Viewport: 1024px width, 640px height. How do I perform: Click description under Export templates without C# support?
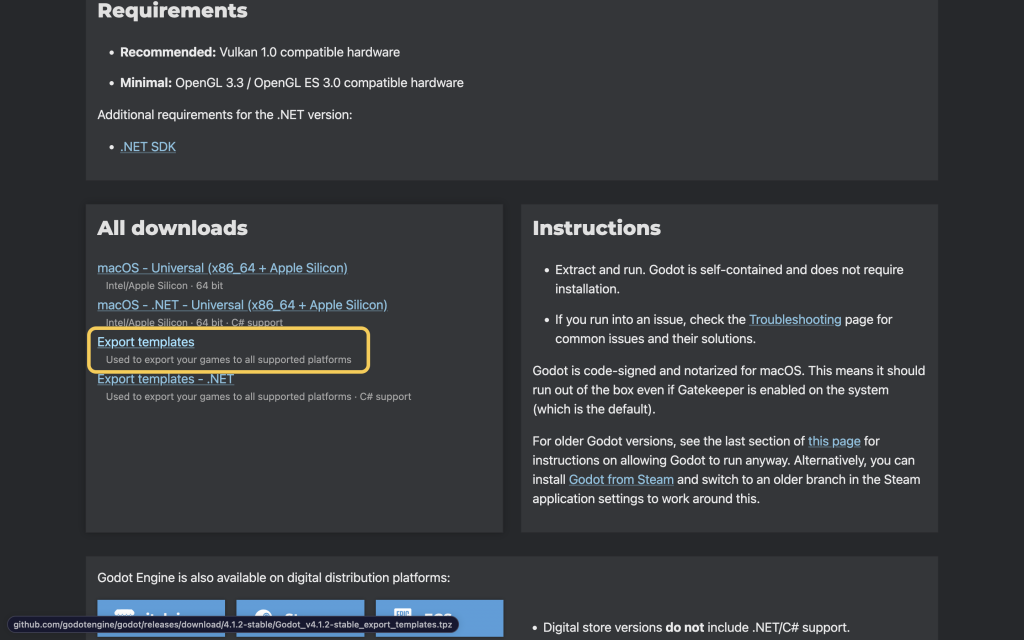click(x=229, y=360)
